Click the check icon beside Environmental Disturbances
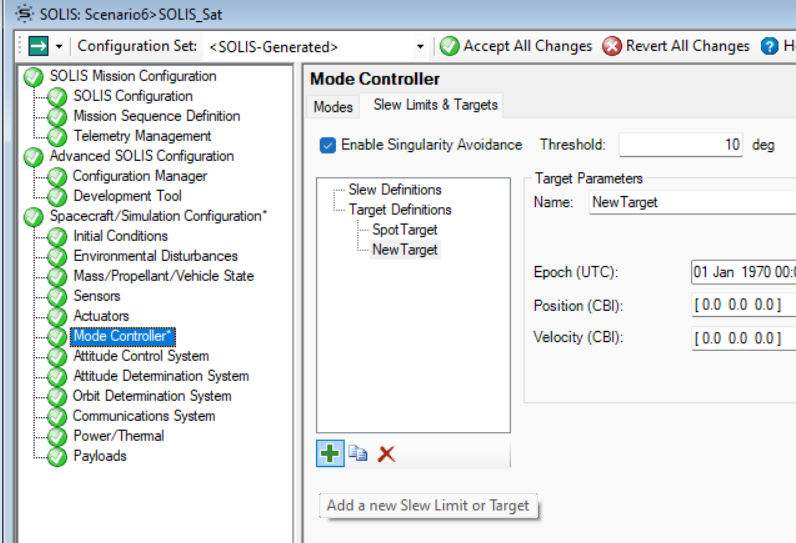Image resolution: width=796 pixels, height=543 pixels. coord(57,257)
